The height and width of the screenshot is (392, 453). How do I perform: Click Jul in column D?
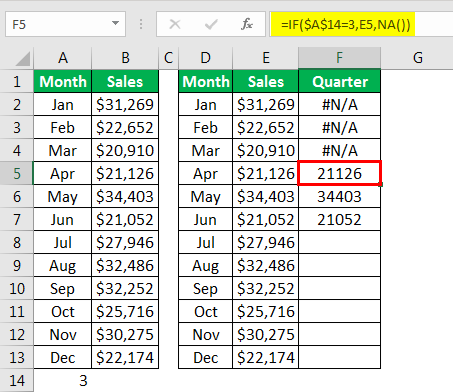tap(206, 242)
